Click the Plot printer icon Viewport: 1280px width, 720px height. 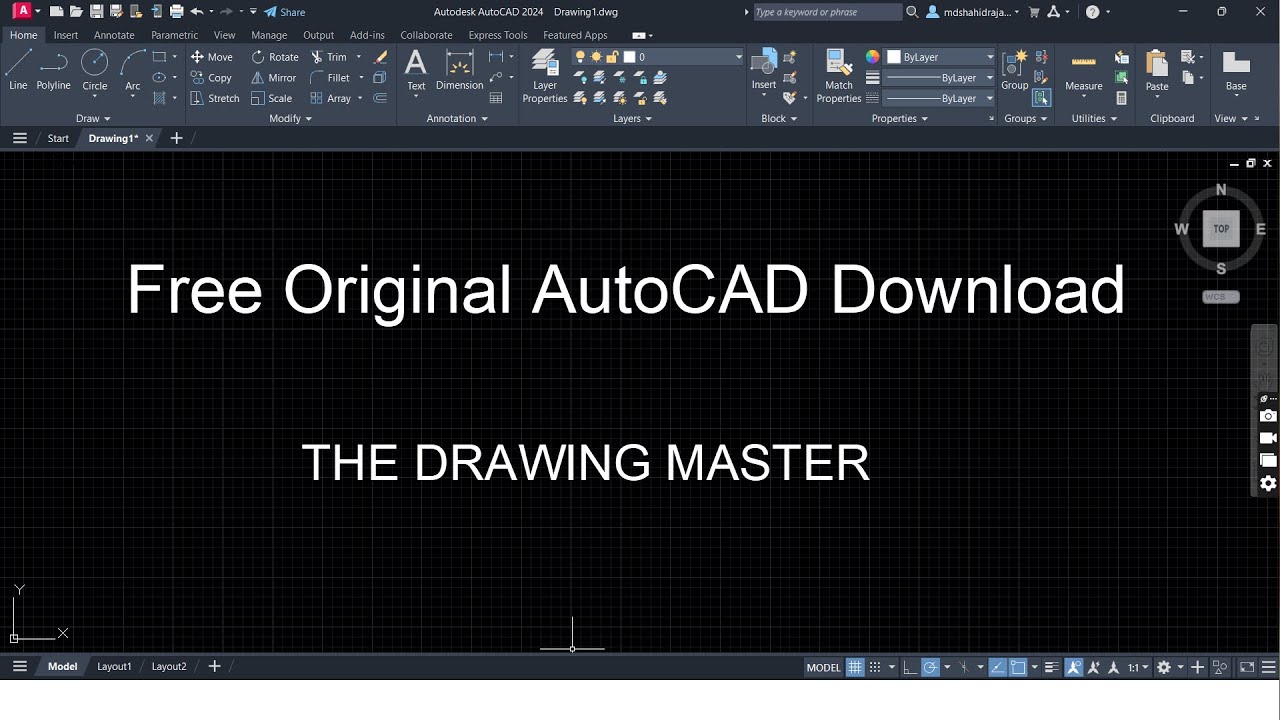[x=177, y=12]
